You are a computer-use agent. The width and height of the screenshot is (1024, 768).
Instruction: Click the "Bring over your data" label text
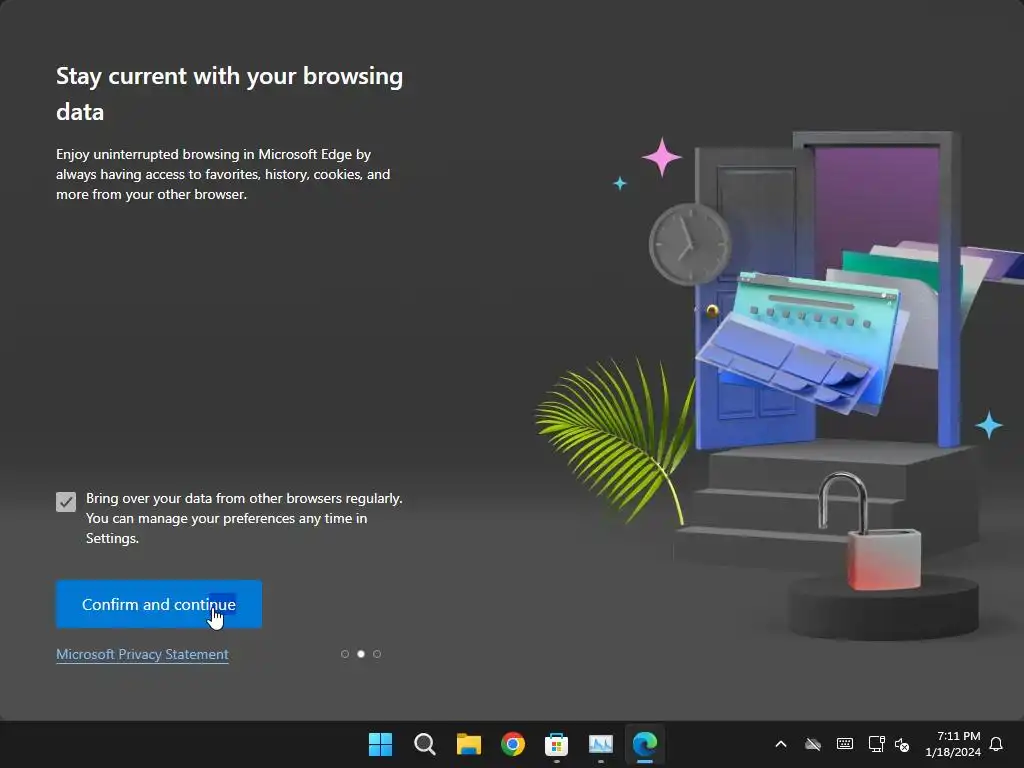coord(244,518)
